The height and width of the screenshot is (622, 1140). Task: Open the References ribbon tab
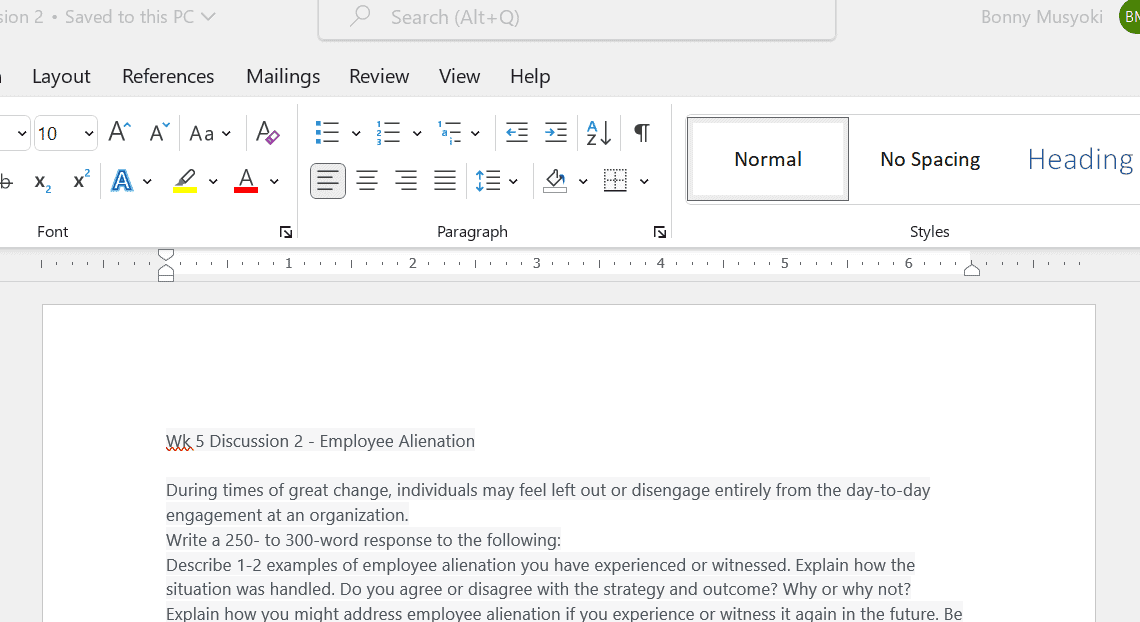(168, 76)
